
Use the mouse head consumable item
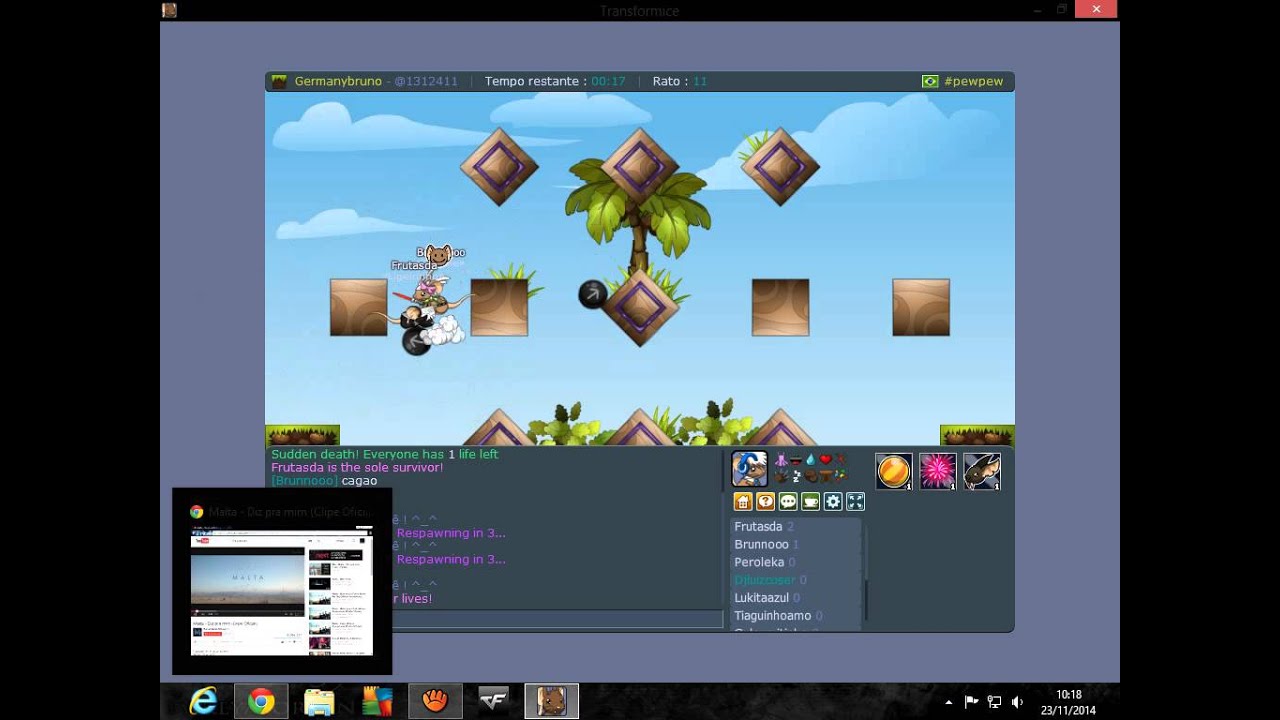[x=982, y=471]
